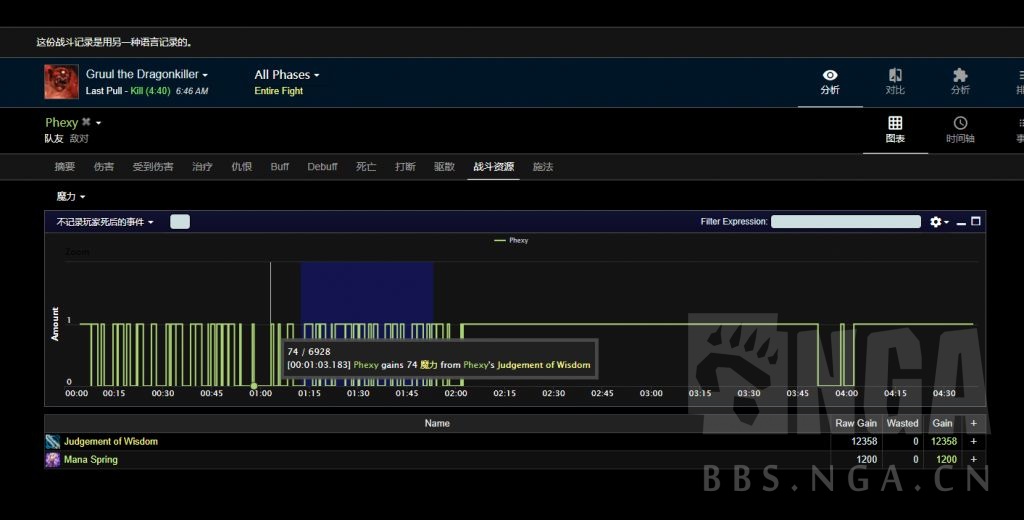Image resolution: width=1024 pixels, height=520 pixels.
Task: Open the Gruul the Dragonkiller fight dropdown
Action: point(146,74)
